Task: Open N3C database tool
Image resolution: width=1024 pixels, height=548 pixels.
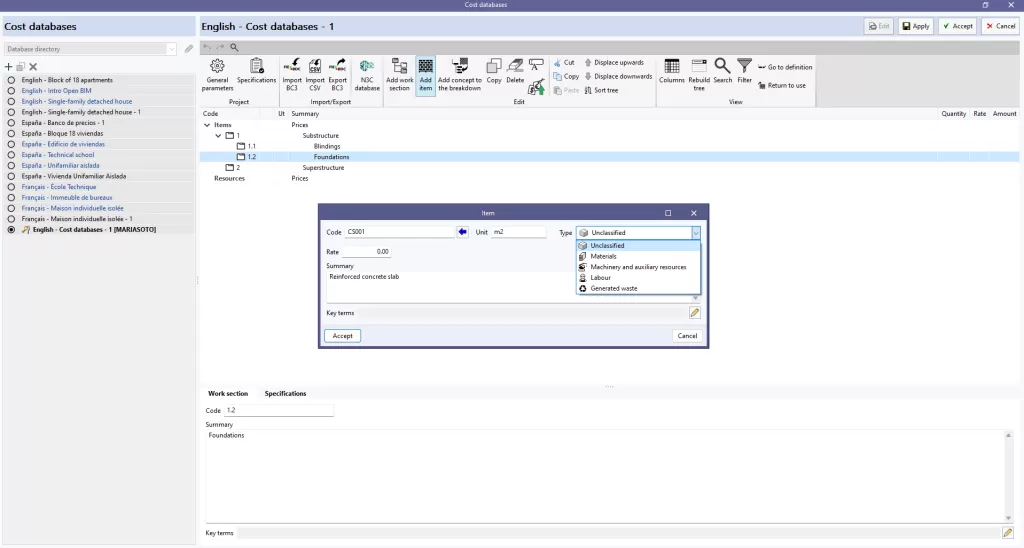Action: (x=367, y=74)
